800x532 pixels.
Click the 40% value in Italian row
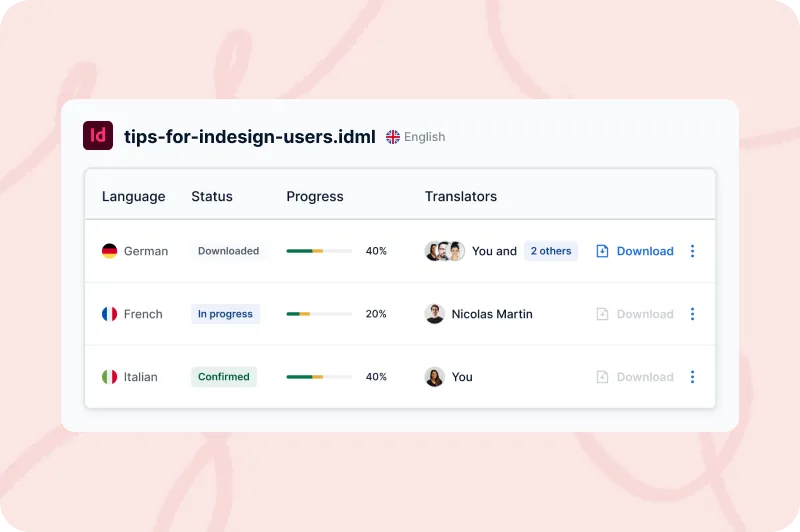tap(376, 377)
